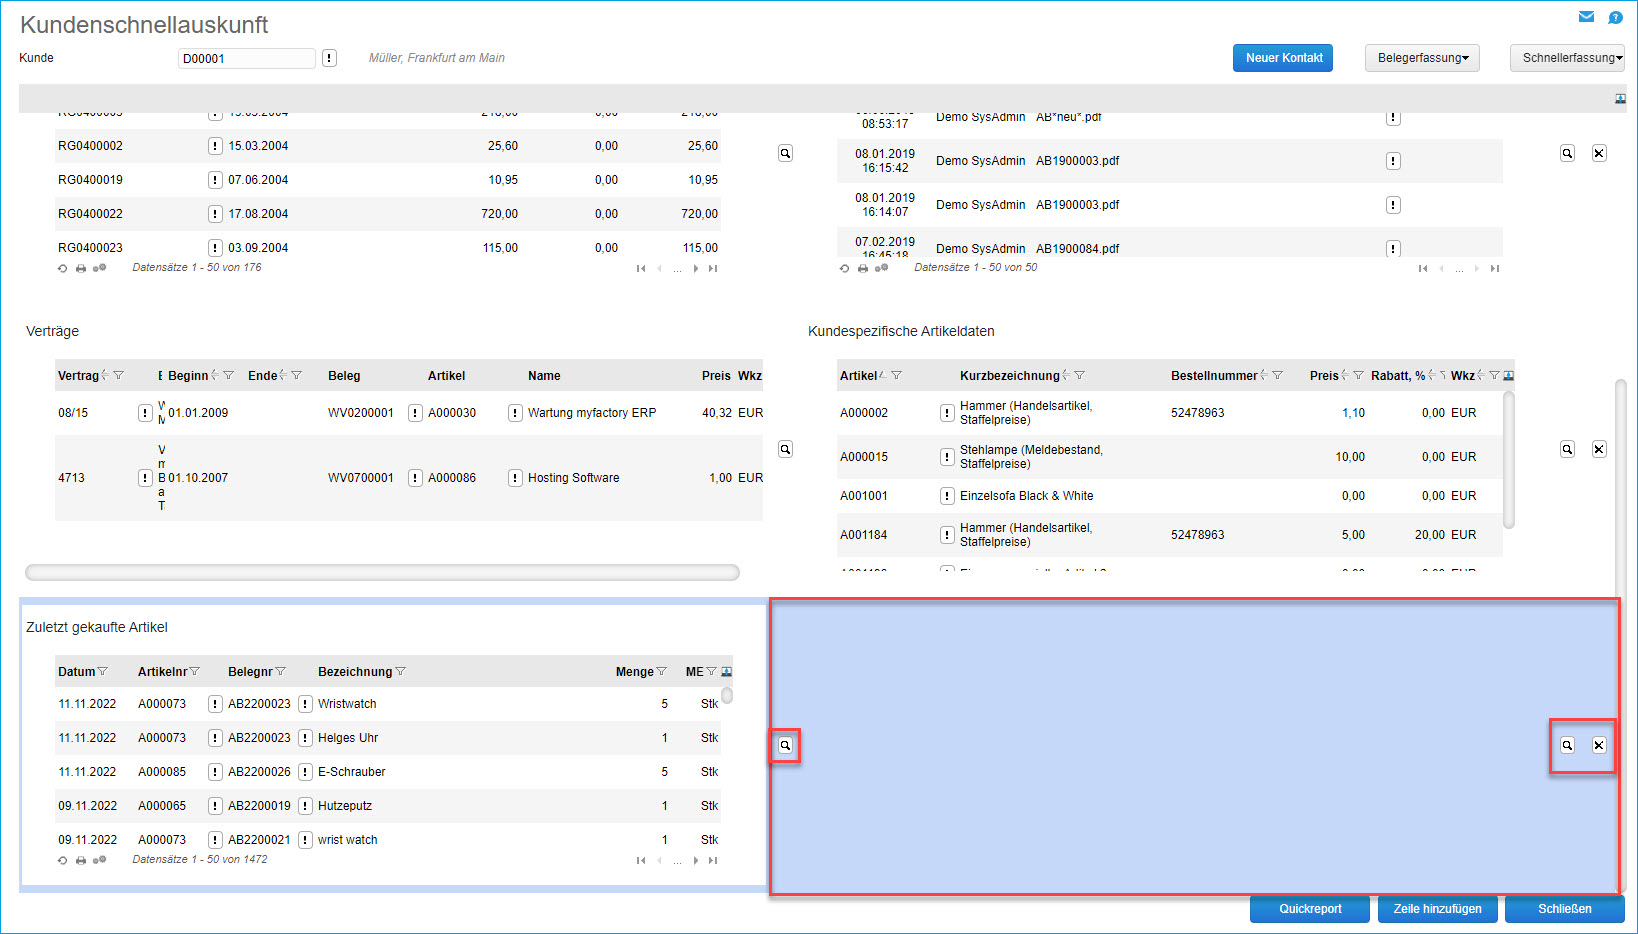Open info icon for article A000015 Stehlampe
The image size is (1638, 934).
pos(947,457)
